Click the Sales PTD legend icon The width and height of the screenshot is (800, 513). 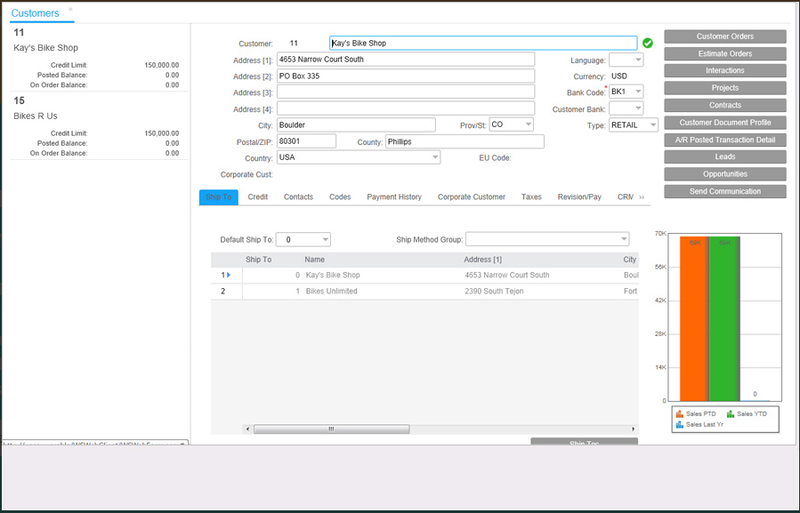[679, 414]
